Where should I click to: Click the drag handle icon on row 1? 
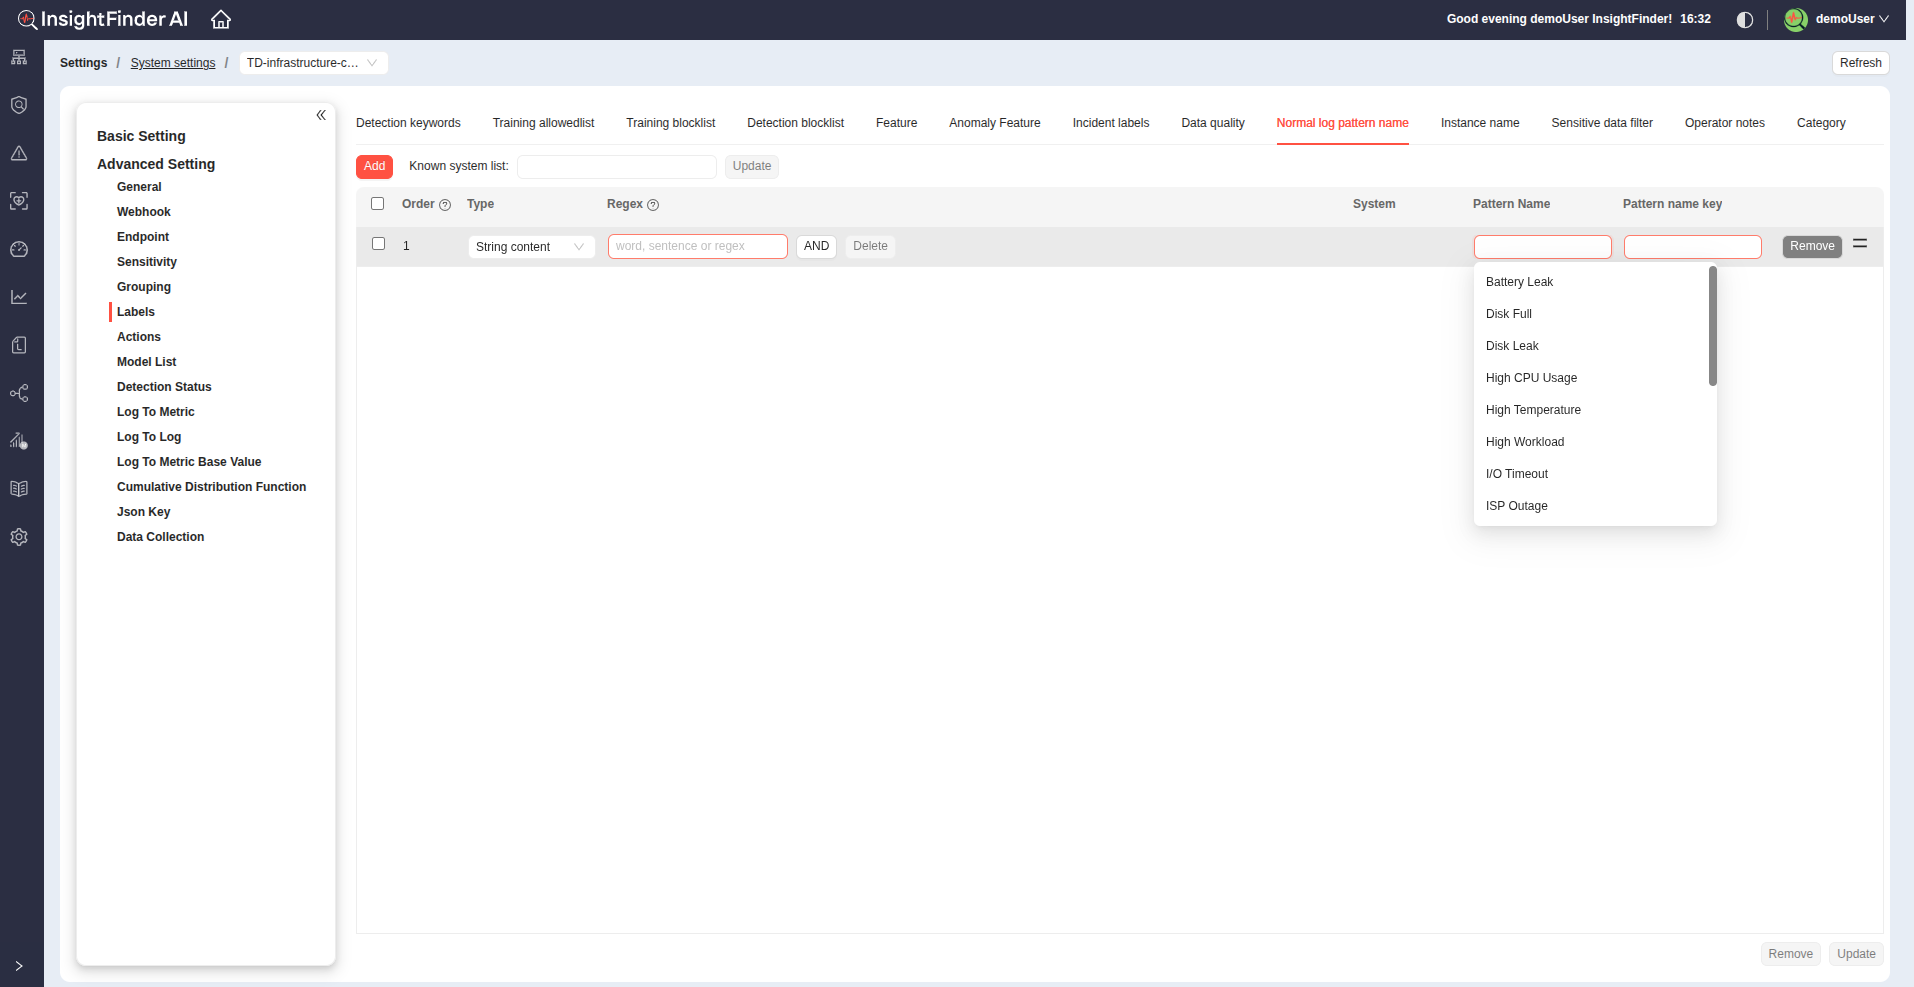1860,244
